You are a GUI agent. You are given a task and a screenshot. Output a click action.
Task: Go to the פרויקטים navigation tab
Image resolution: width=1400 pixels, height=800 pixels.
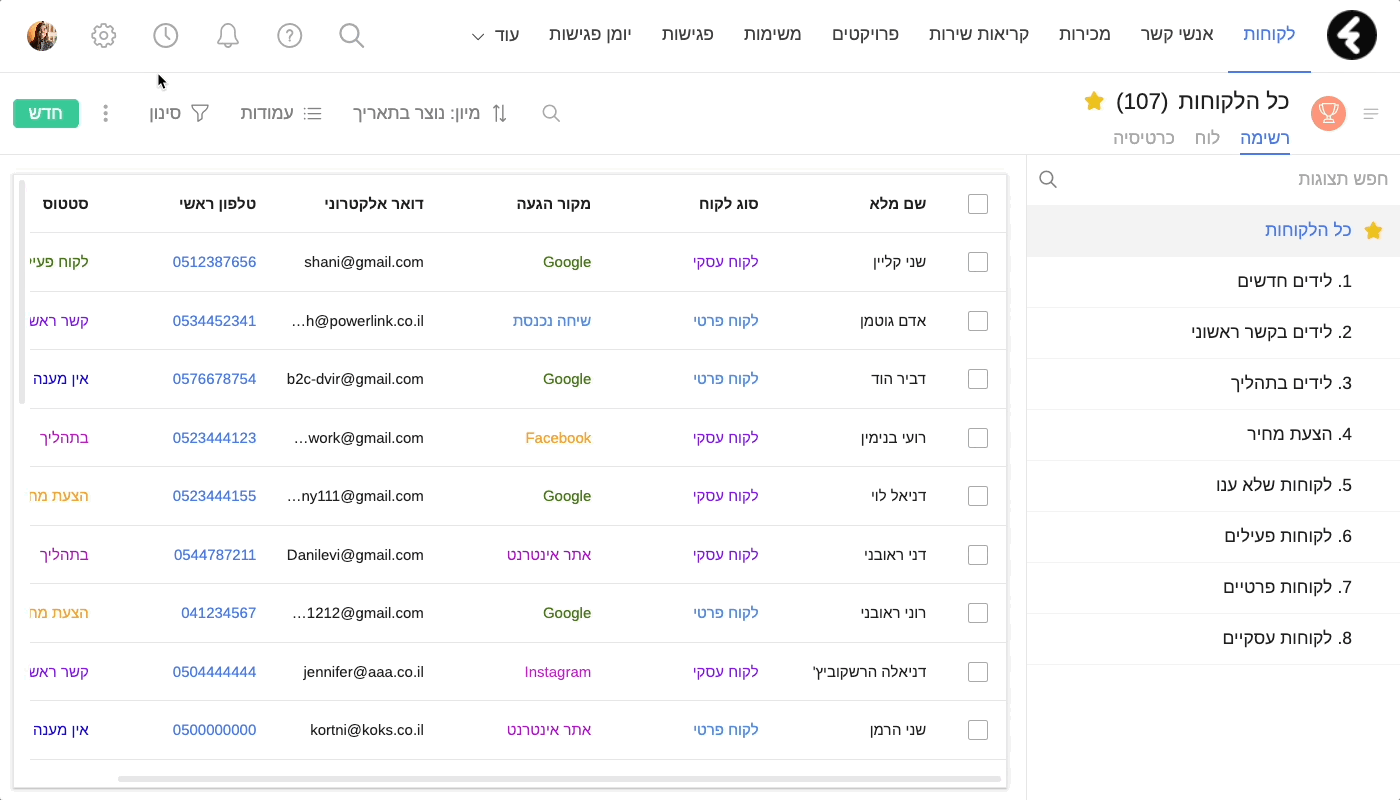865,34
